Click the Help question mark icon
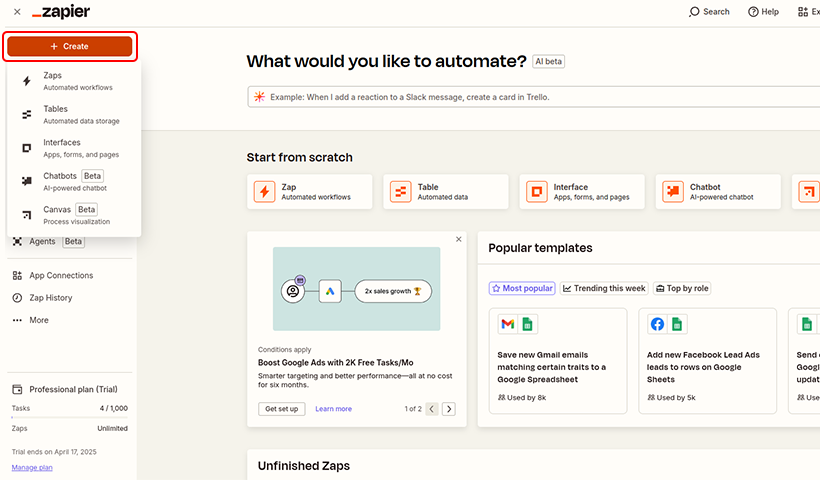 pos(753,12)
